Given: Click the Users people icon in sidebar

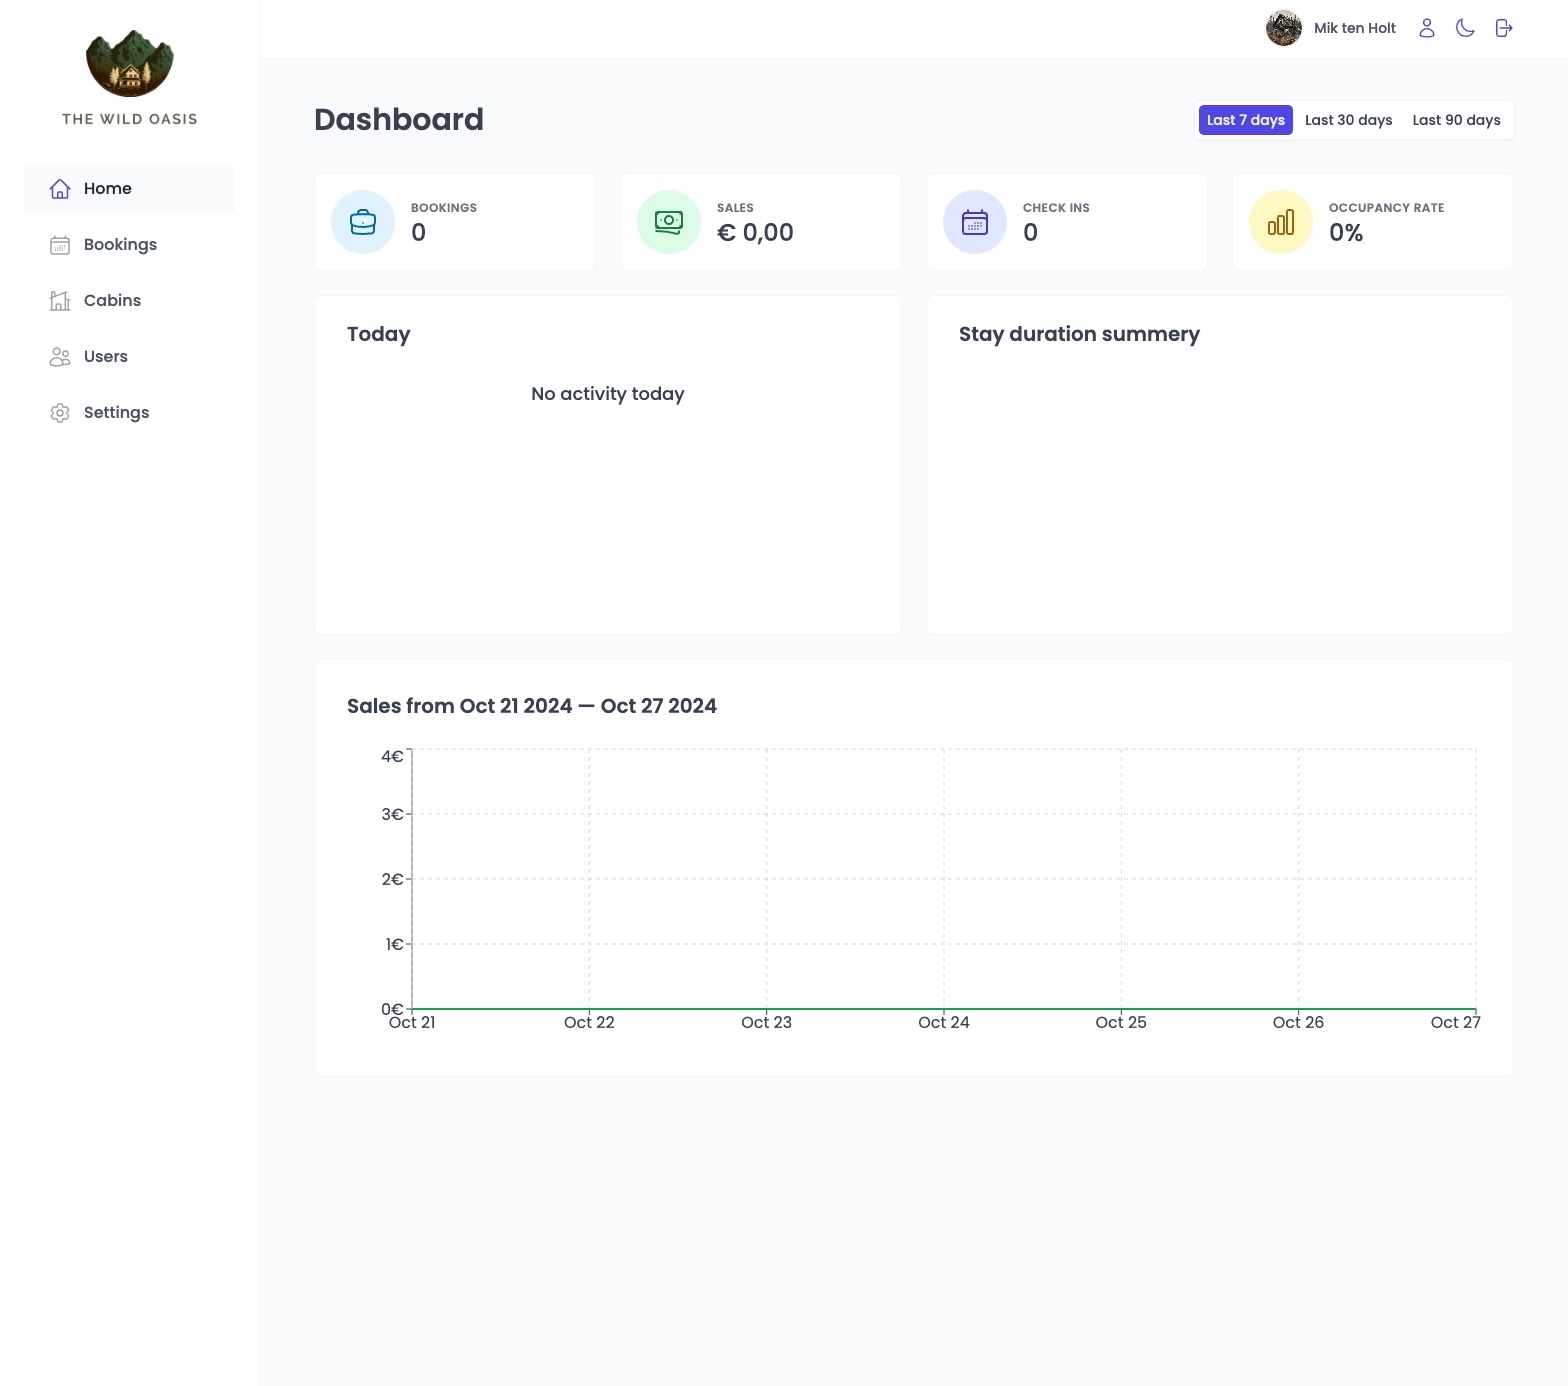Looking at the screenshot, I should click(60, 357).
